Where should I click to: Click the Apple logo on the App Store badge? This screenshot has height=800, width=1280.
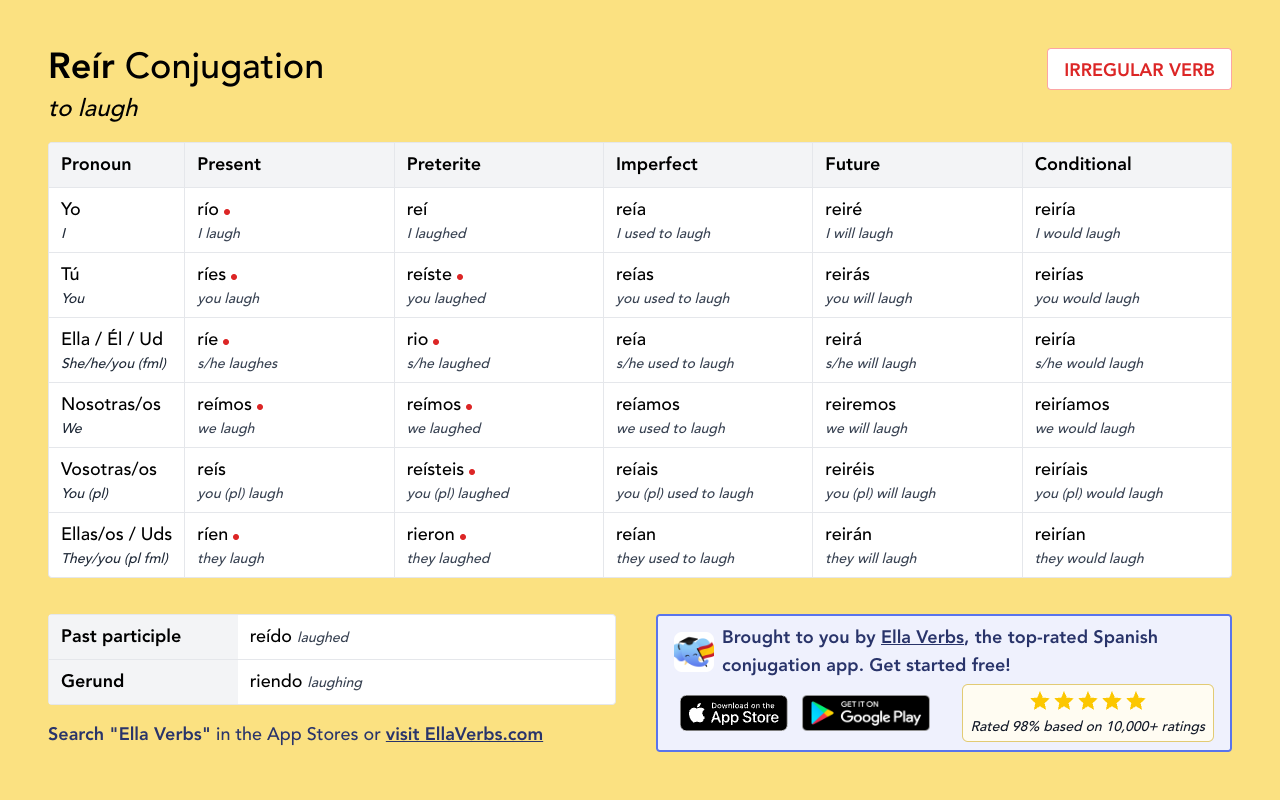[695, 713]
